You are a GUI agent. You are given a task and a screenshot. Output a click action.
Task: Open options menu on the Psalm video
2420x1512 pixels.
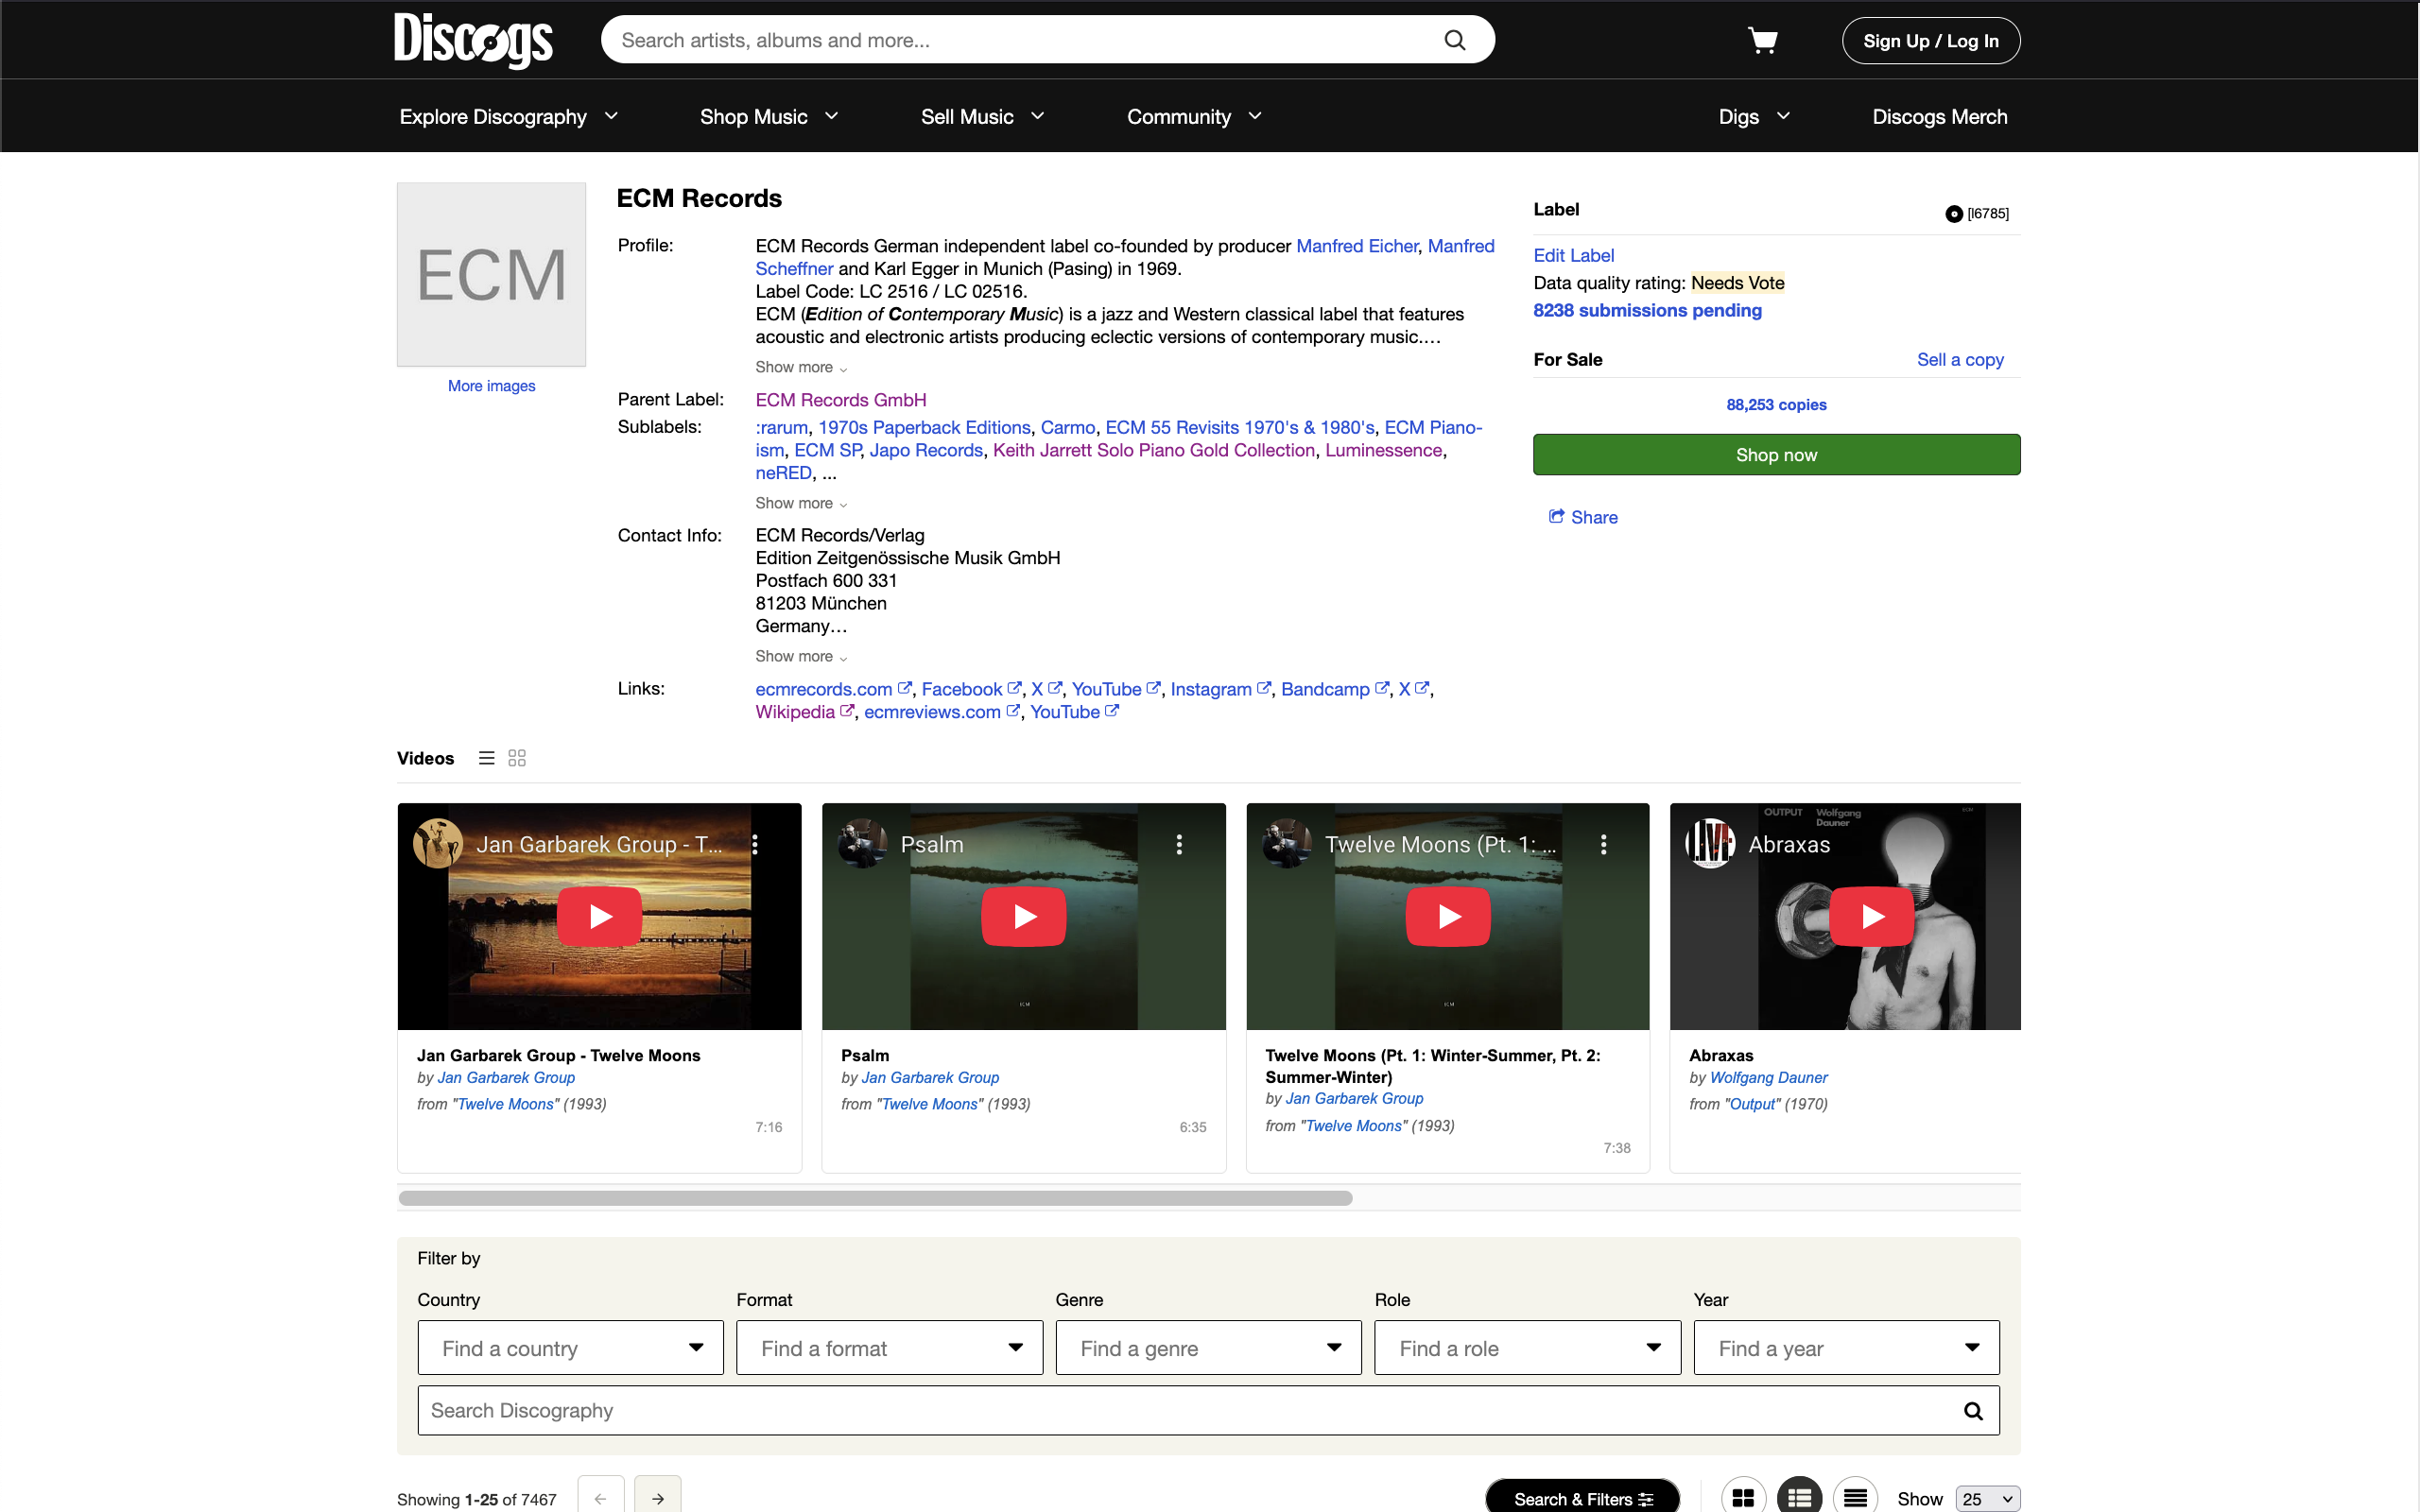click(1179, 844)
